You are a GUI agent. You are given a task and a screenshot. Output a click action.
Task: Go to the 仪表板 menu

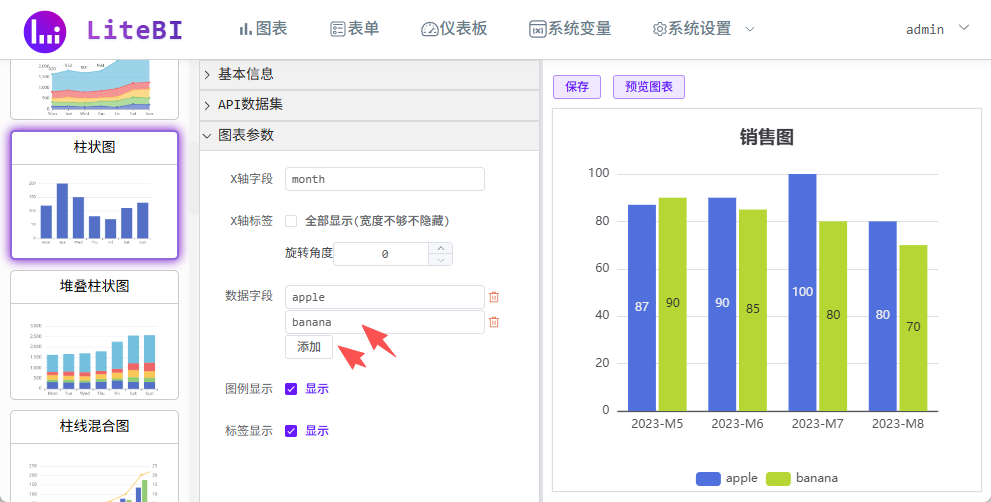[454, 29]
